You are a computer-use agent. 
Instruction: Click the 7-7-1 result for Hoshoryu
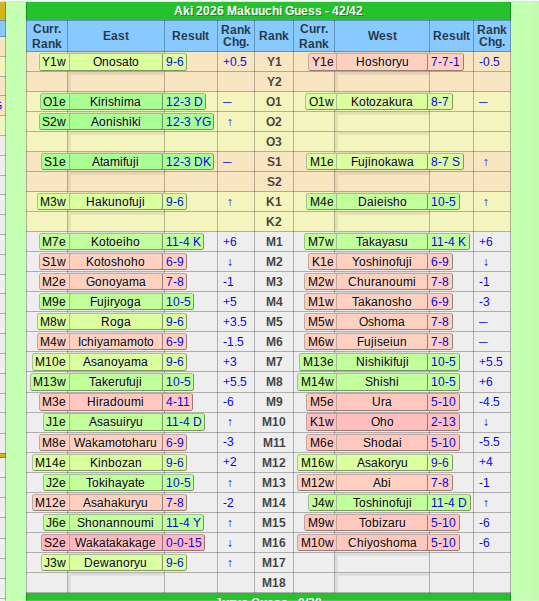point(445,62)
